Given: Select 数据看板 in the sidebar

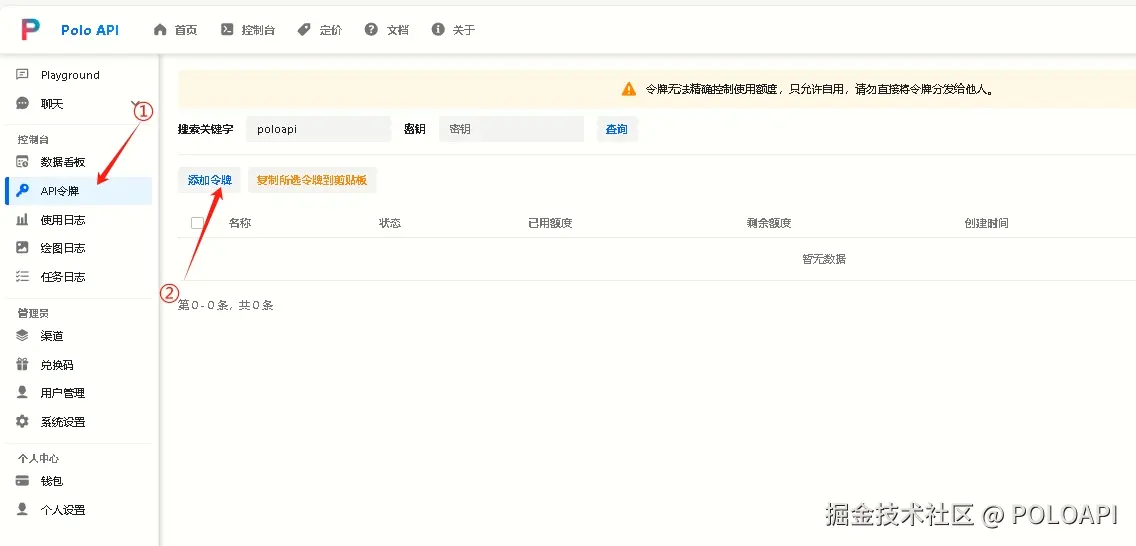Looking at the screenshot, I should tap(78, 161).
